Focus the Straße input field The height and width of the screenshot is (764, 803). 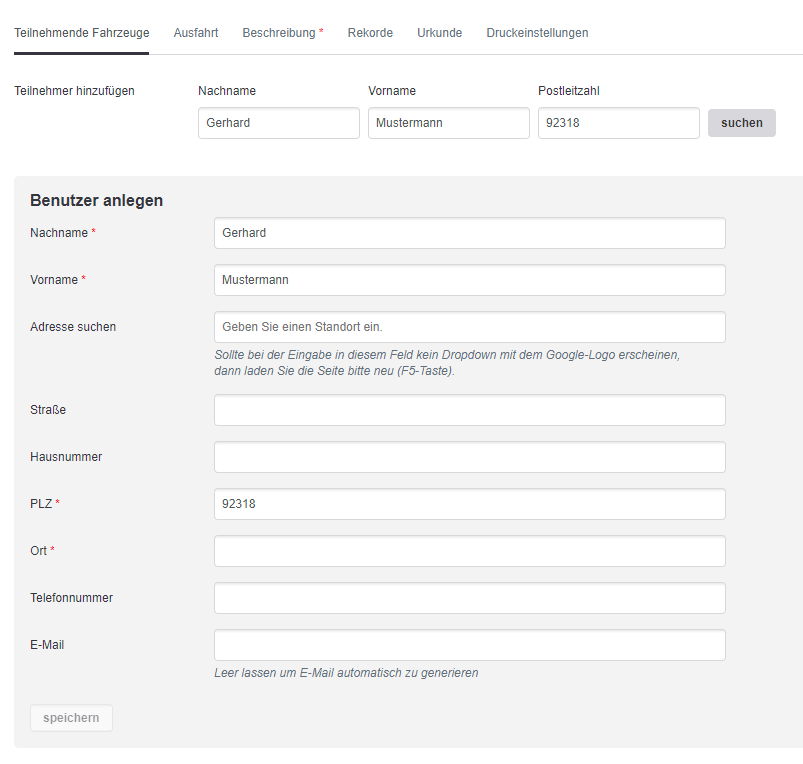pyautogui.click(x=470, y=410)
